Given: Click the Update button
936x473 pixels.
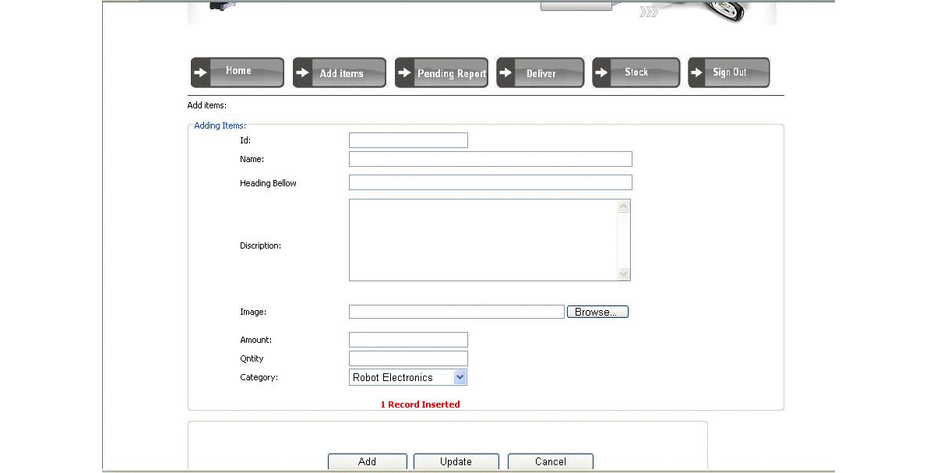Looking at the screenshot, I should coord(456,462).
